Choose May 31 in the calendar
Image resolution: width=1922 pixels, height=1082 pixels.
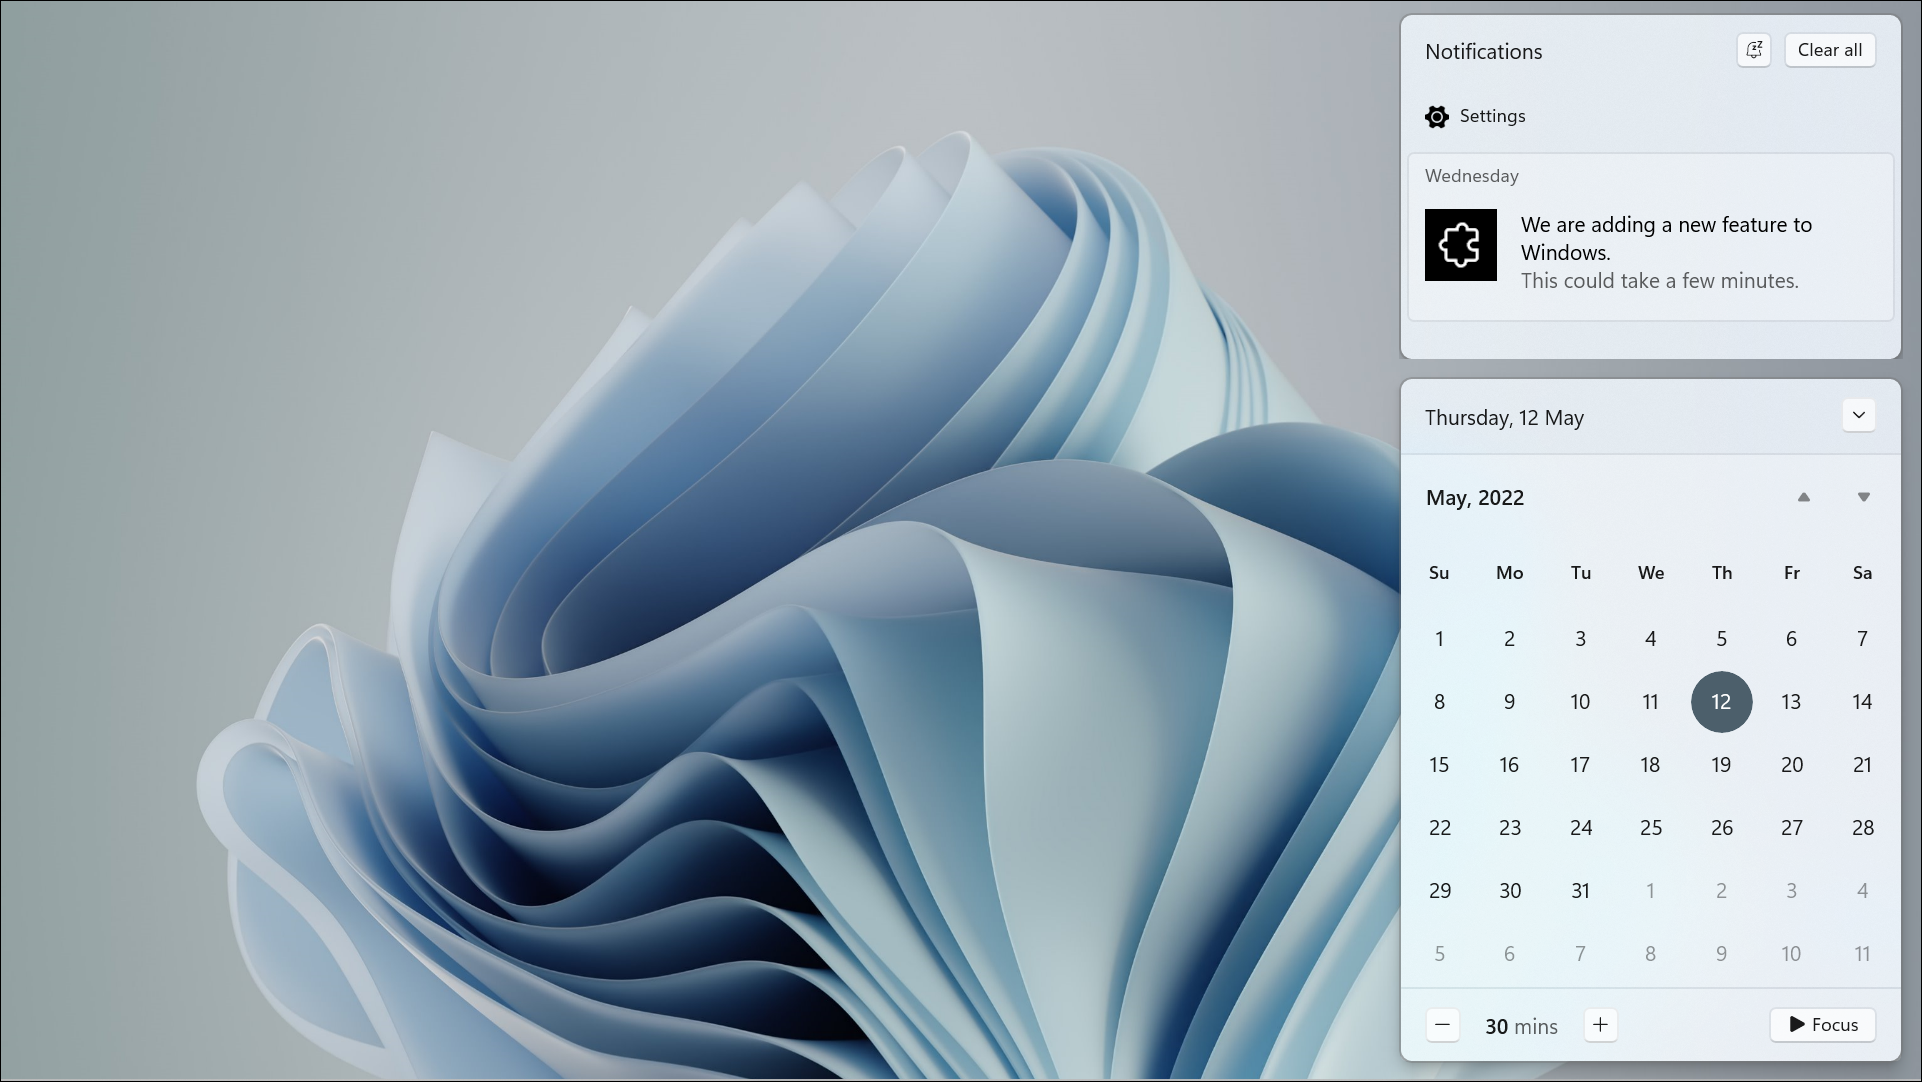coord(1580,891)
